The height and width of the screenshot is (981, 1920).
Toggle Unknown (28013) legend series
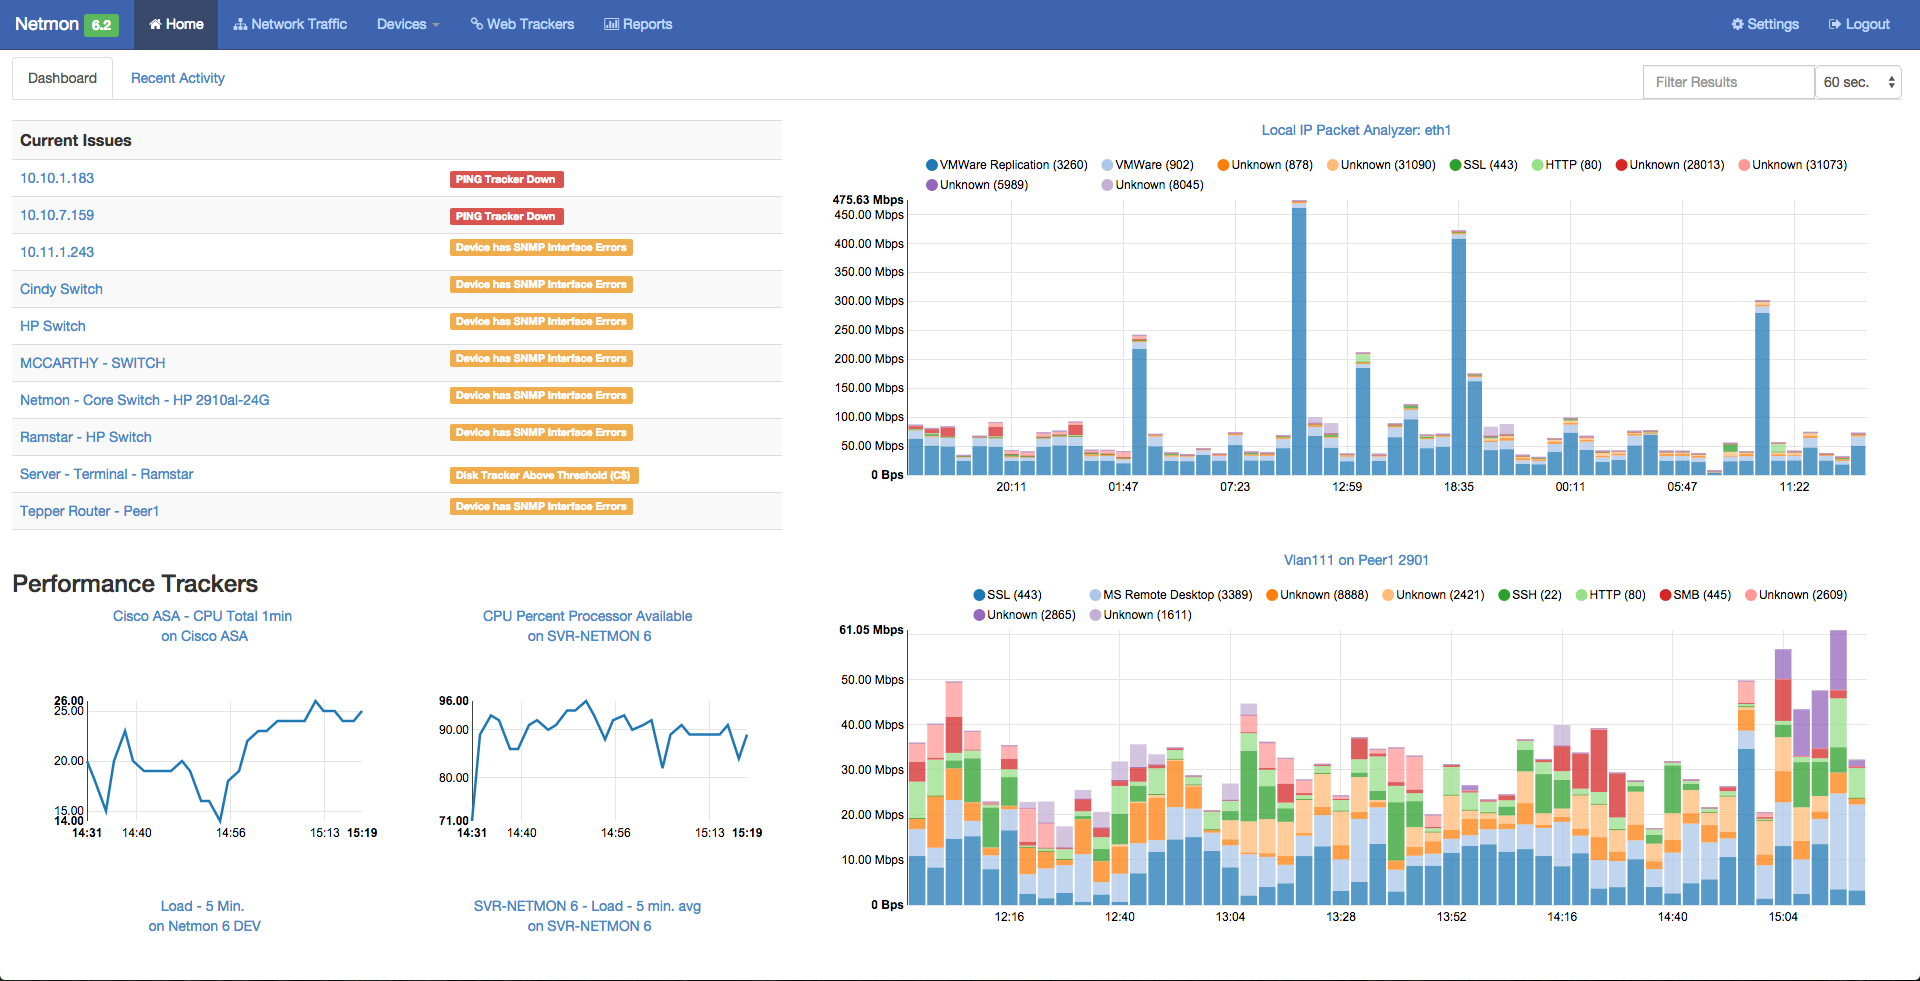tap(1670, 165)
